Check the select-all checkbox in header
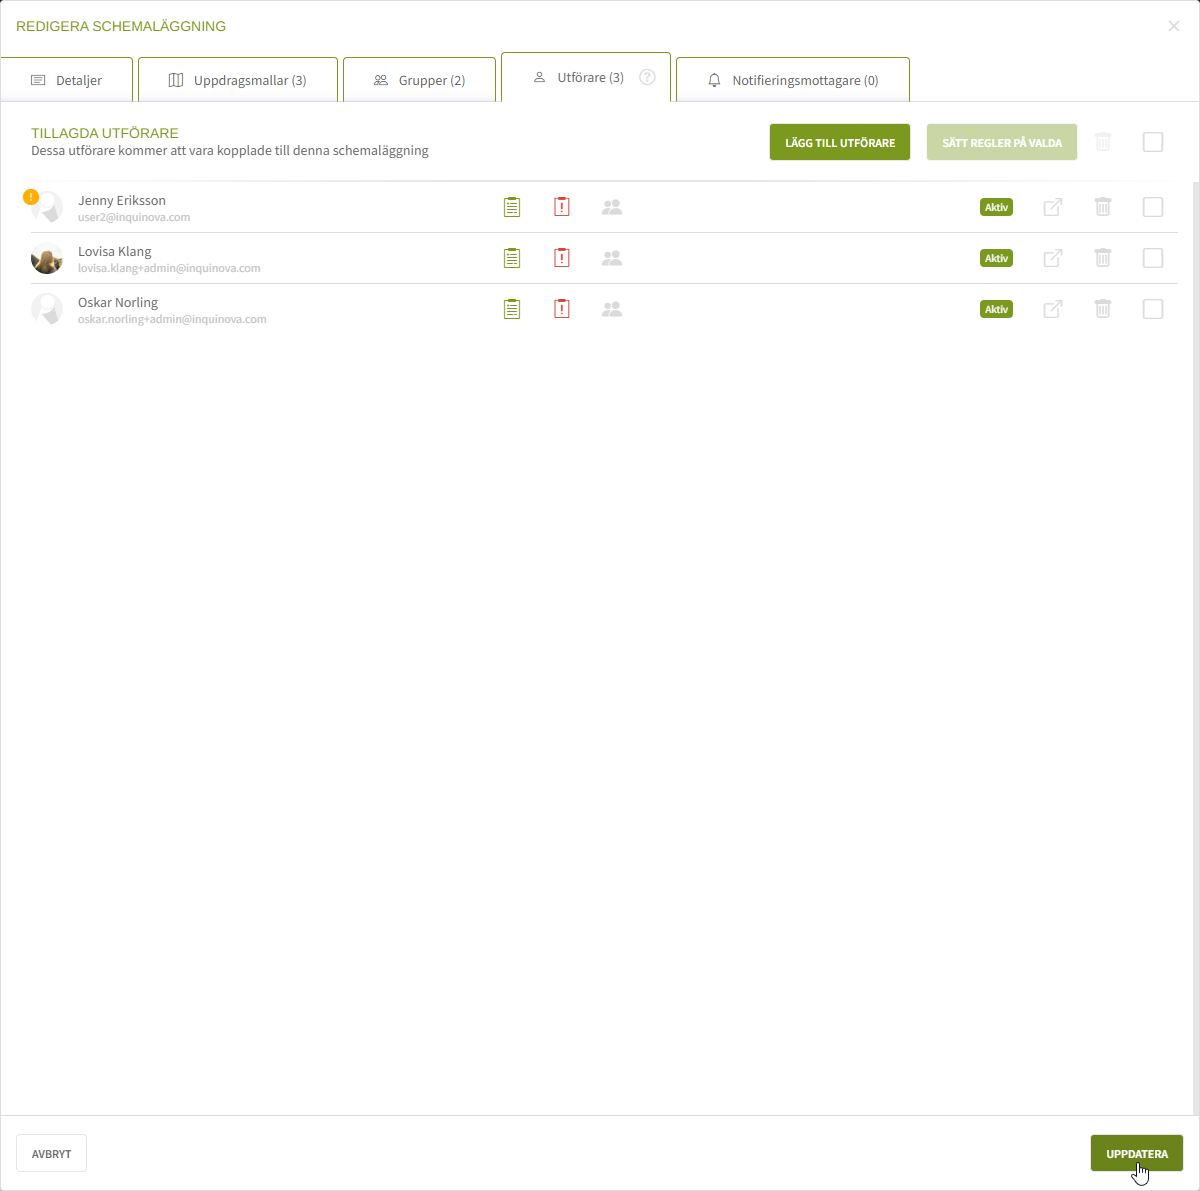The width and height of the screenshot is (1200, 1191). pos(1153,142)
